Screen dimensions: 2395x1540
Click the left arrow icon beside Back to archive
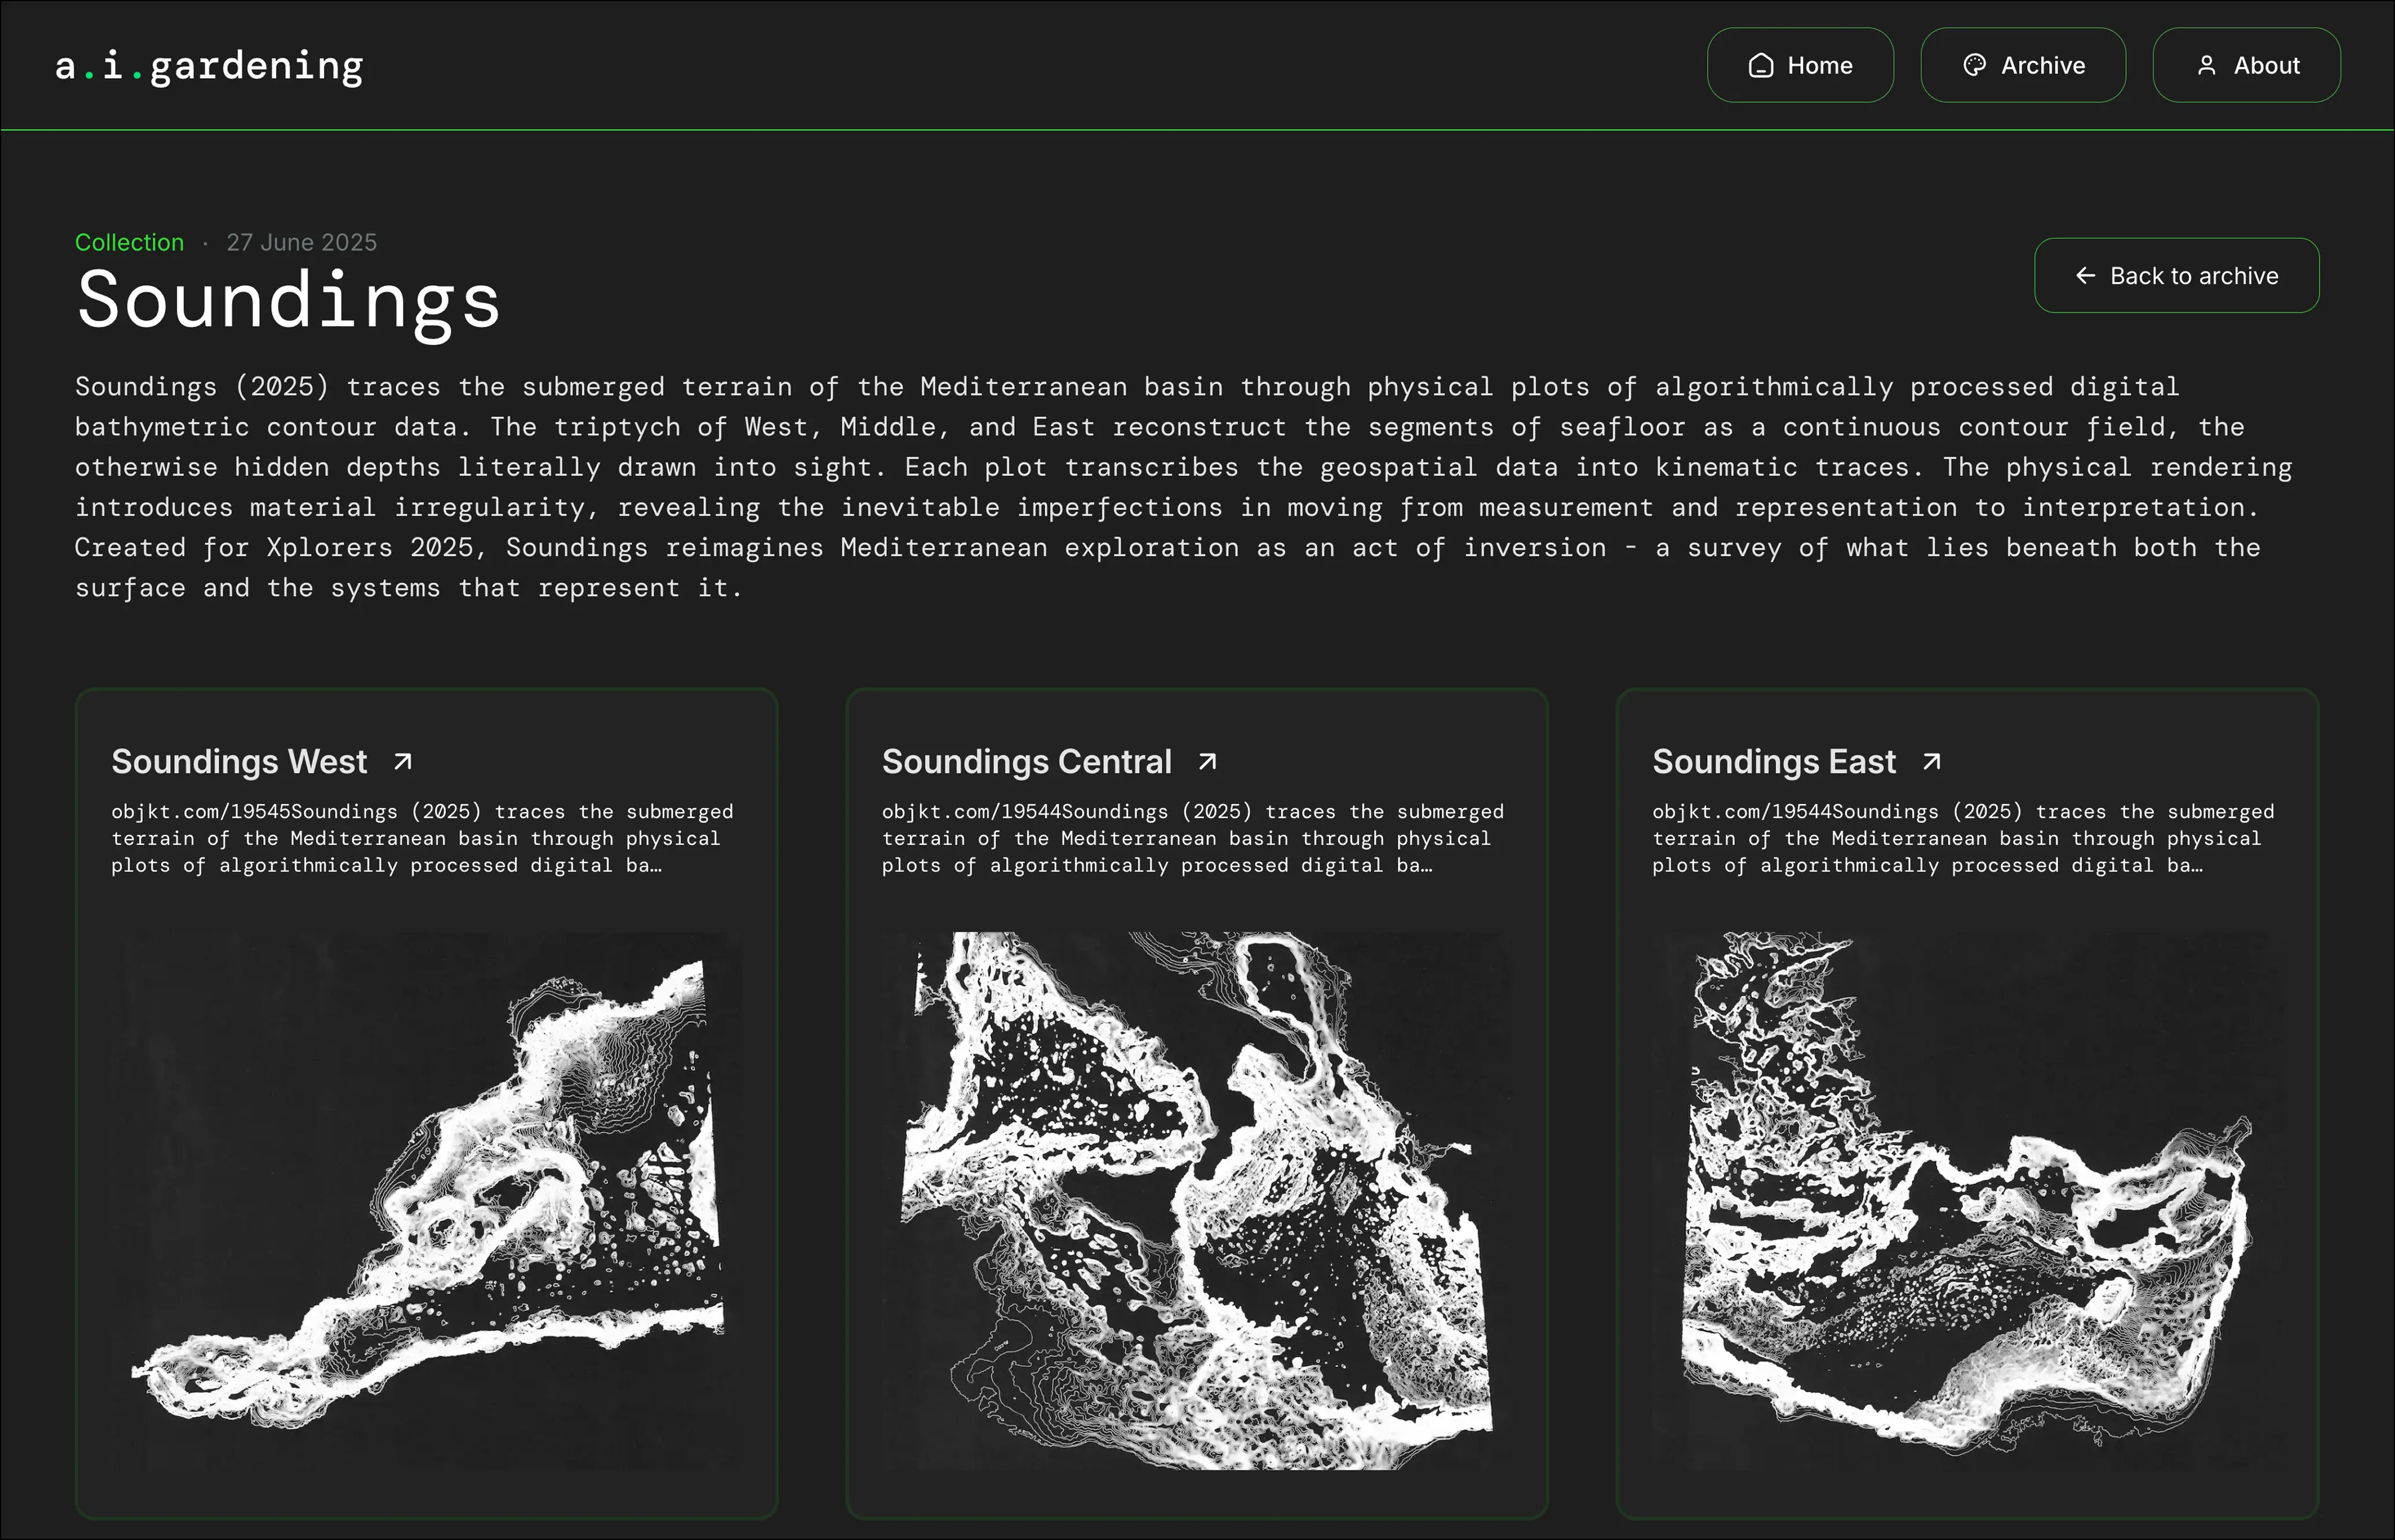[x=2085, y=275]
